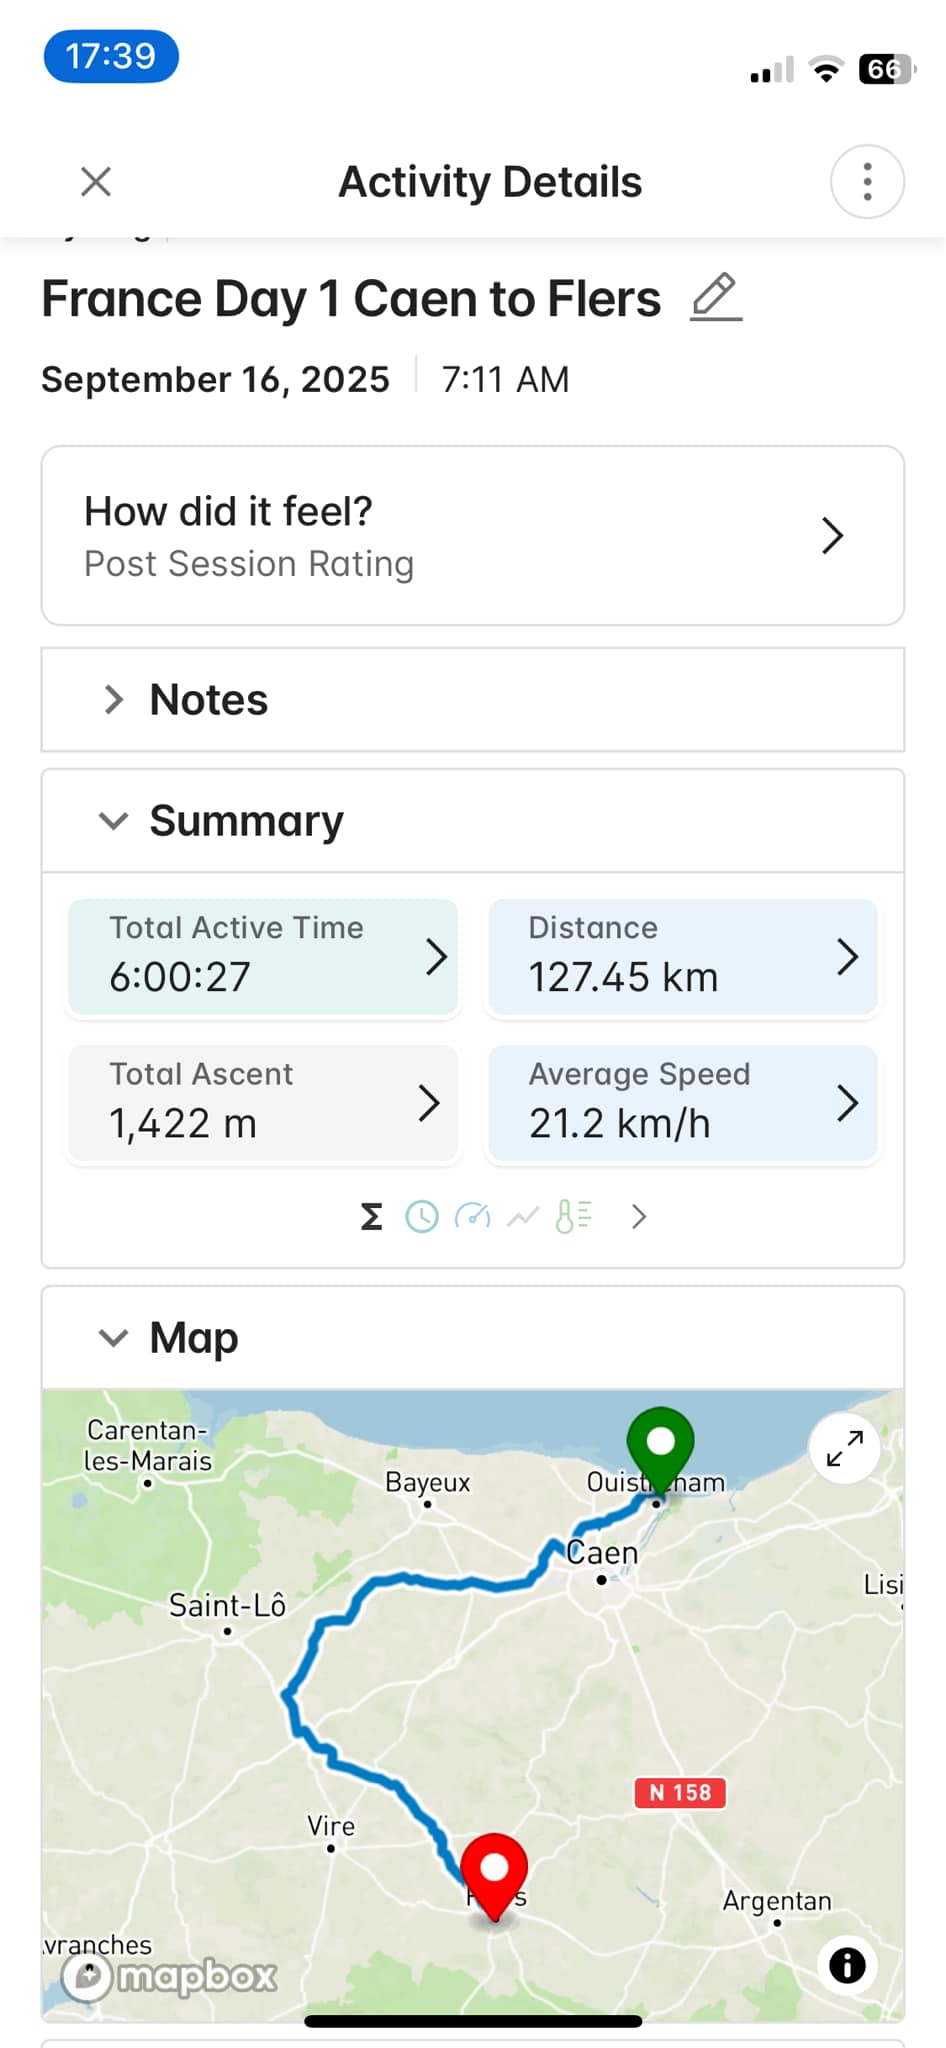946x2048 pixels.
Task: Select the clock time summary icon
Action: [422, 1216]
